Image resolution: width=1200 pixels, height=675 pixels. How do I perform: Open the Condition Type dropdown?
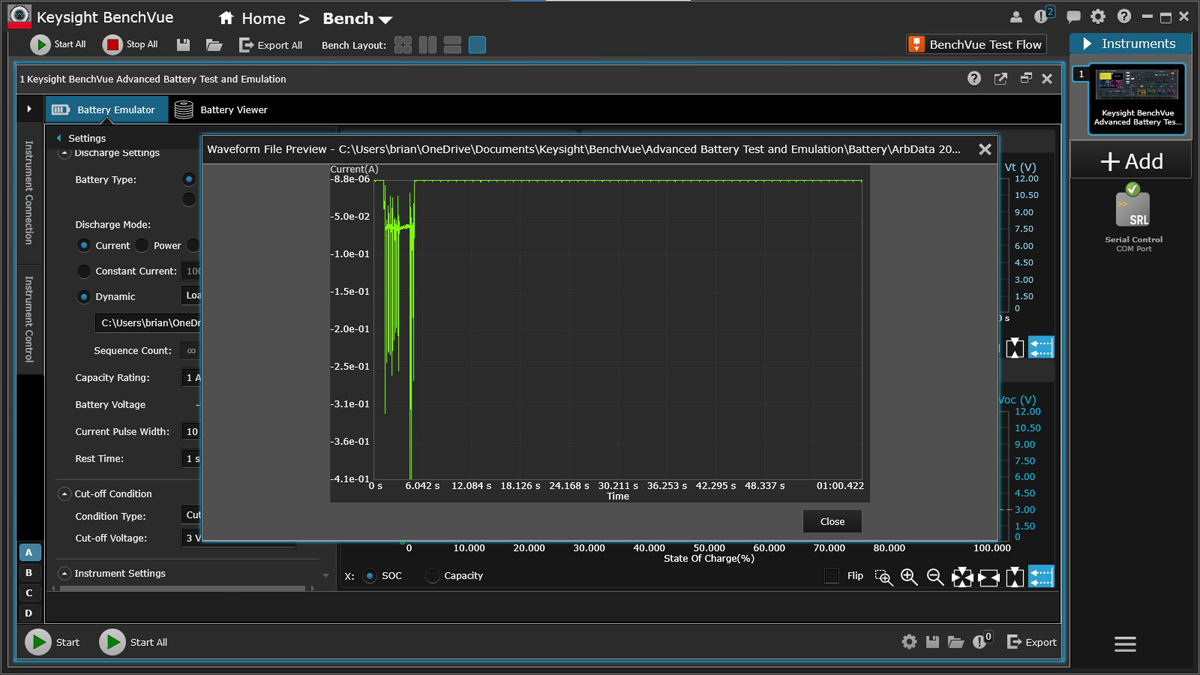coord(191,515)
